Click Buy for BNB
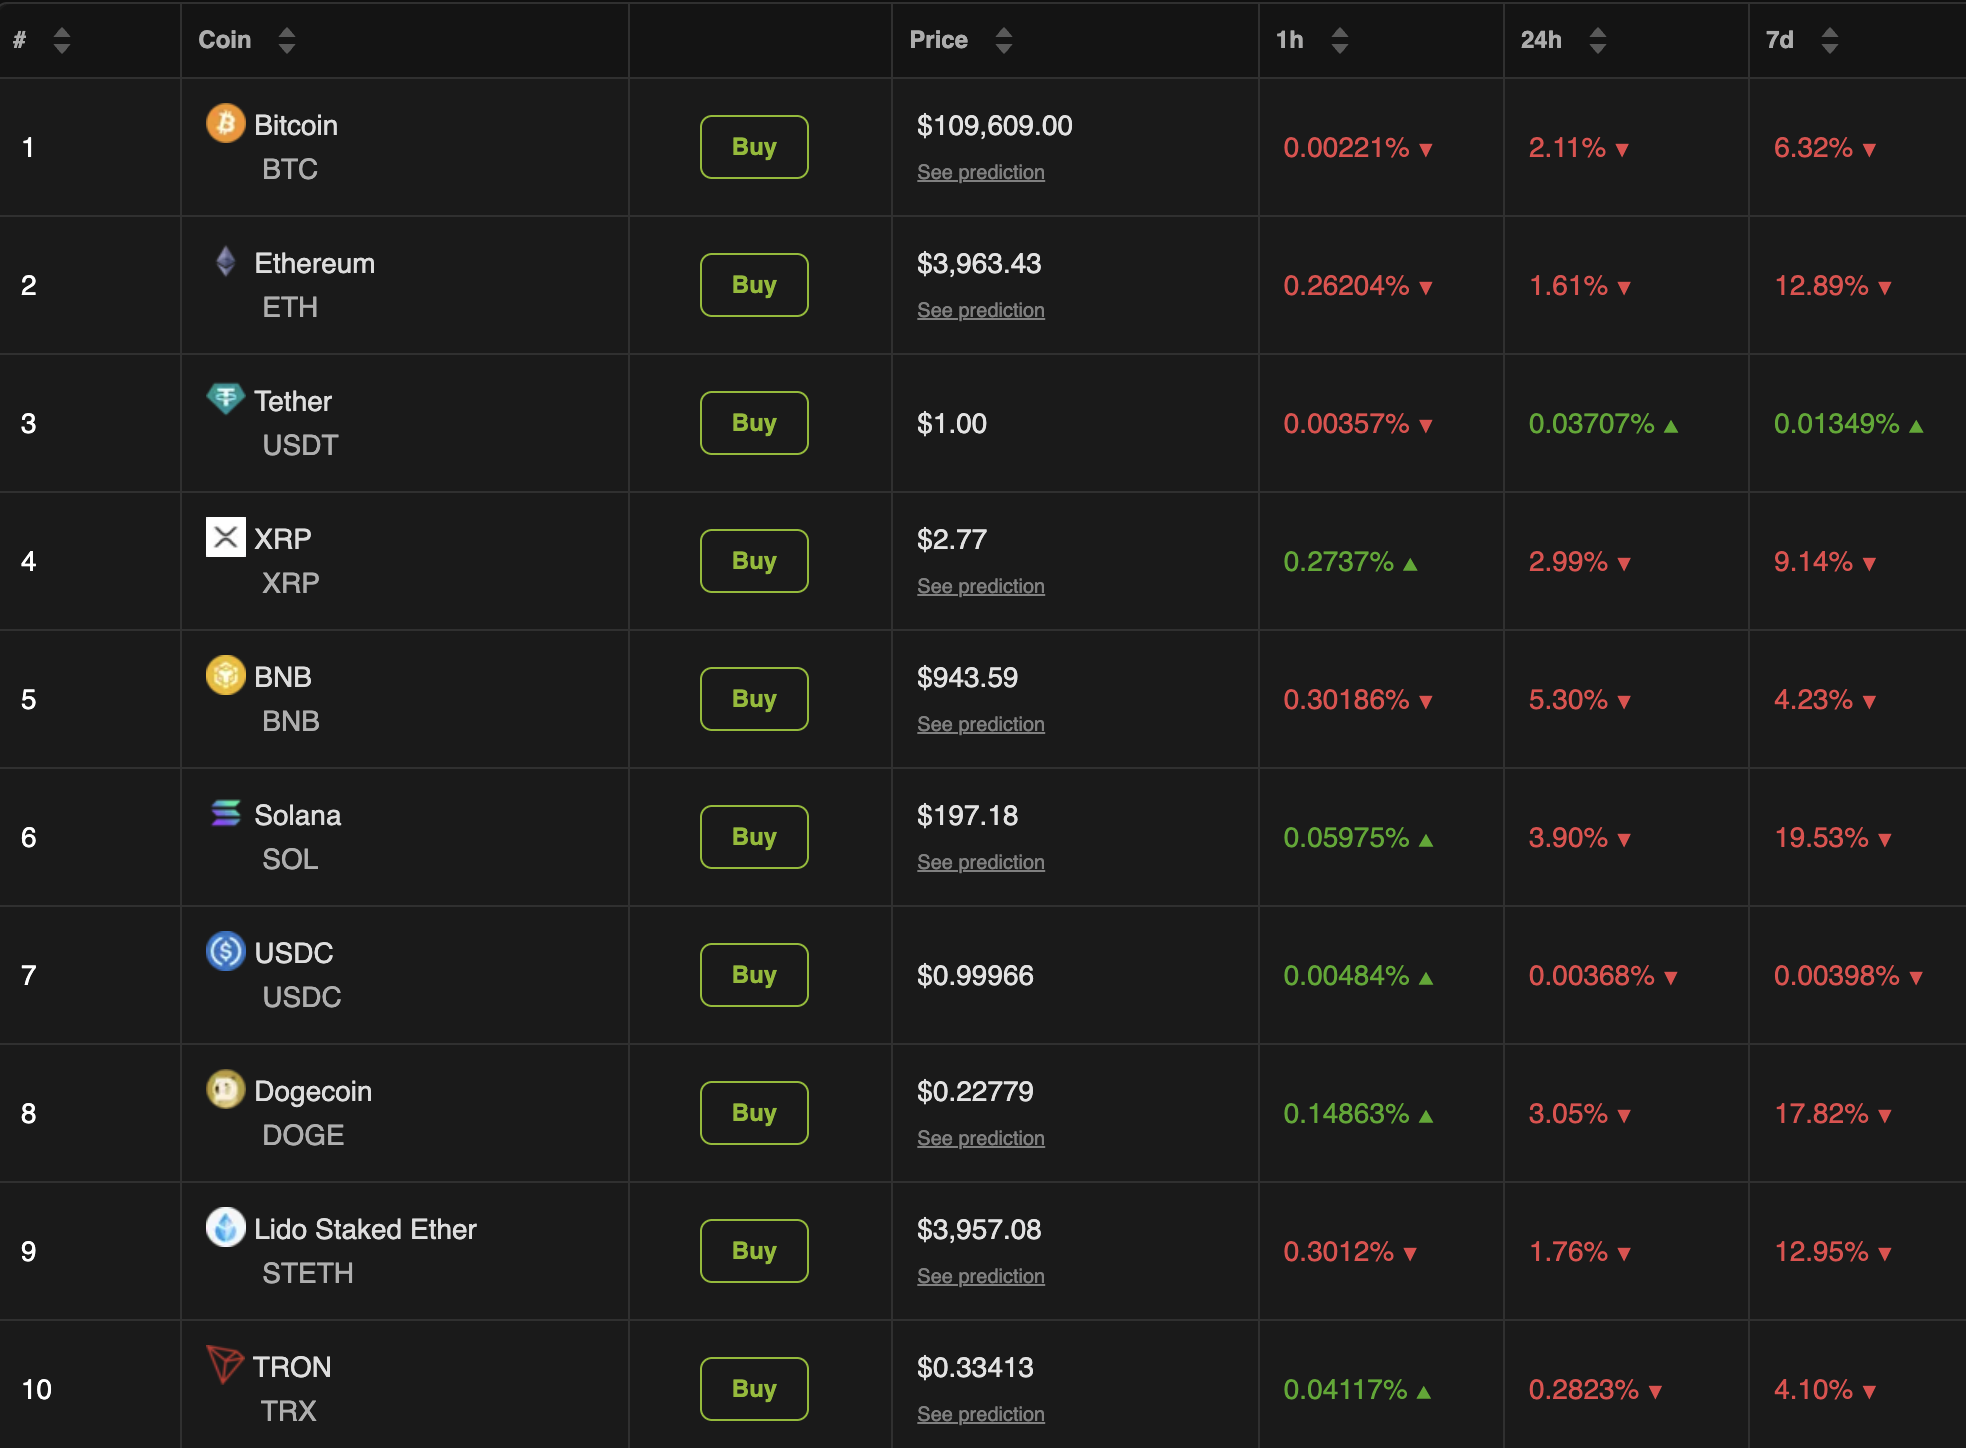 [x=753, y=698]
